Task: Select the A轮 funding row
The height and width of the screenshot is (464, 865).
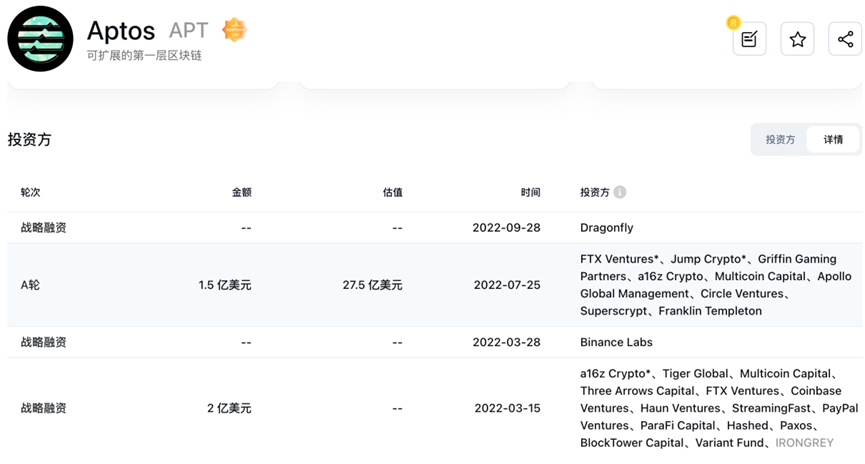Action: (x=435, y=285)
